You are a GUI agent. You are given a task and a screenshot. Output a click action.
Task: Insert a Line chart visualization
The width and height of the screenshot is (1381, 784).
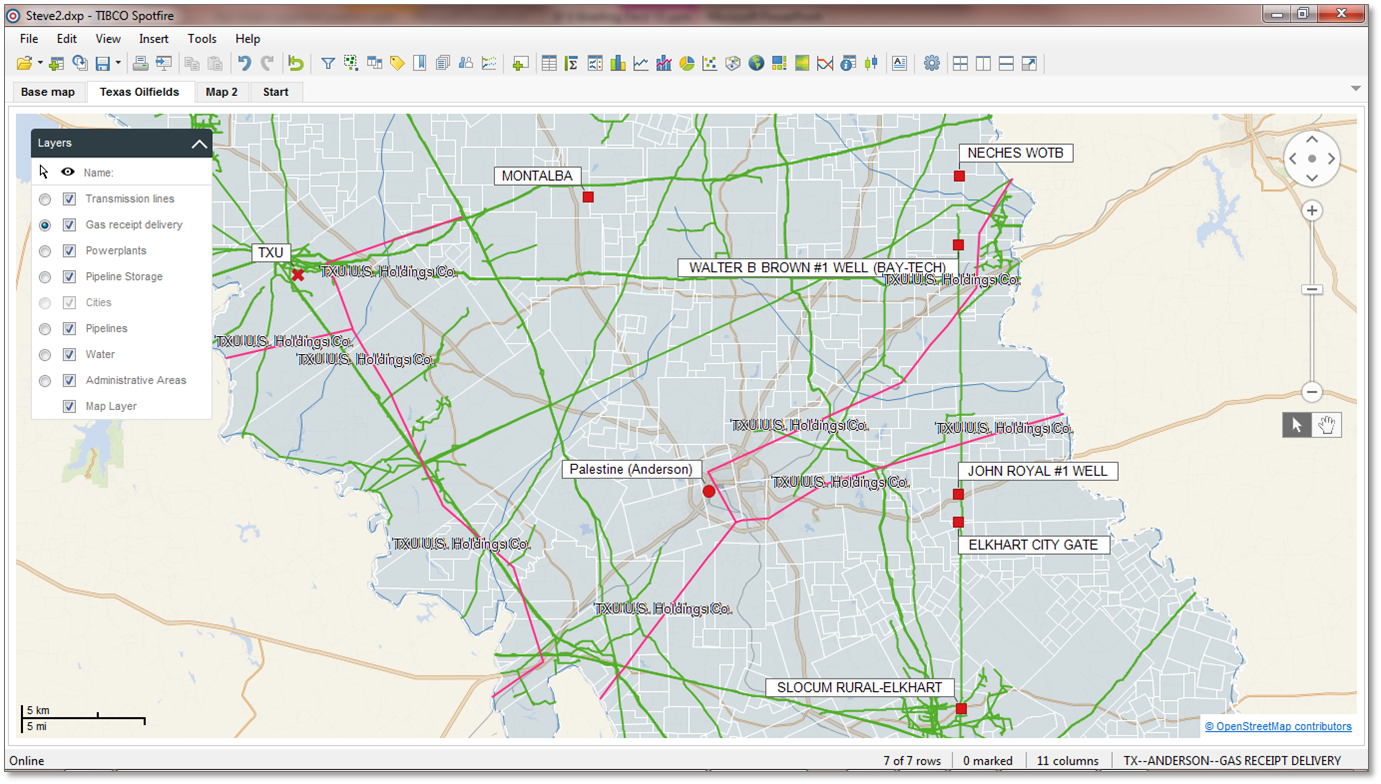(x=641, y=64)
